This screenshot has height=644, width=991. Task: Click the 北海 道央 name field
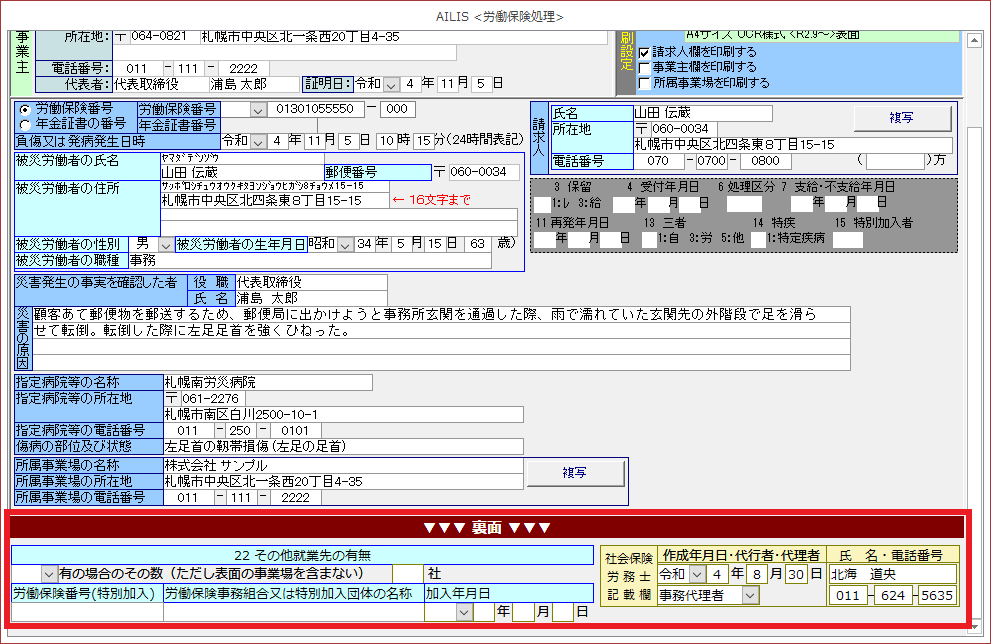point(892,574)
